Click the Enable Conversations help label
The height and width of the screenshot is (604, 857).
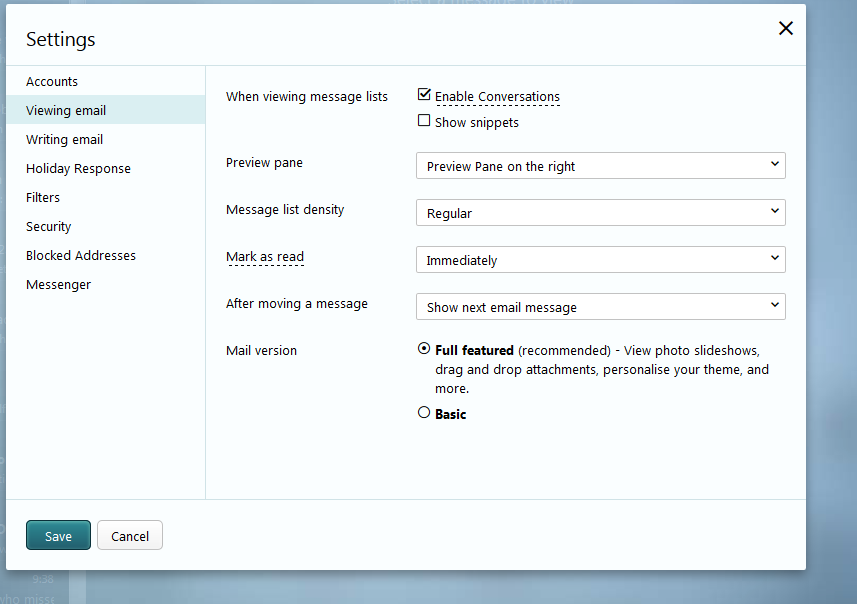click(x=497, y=97)
